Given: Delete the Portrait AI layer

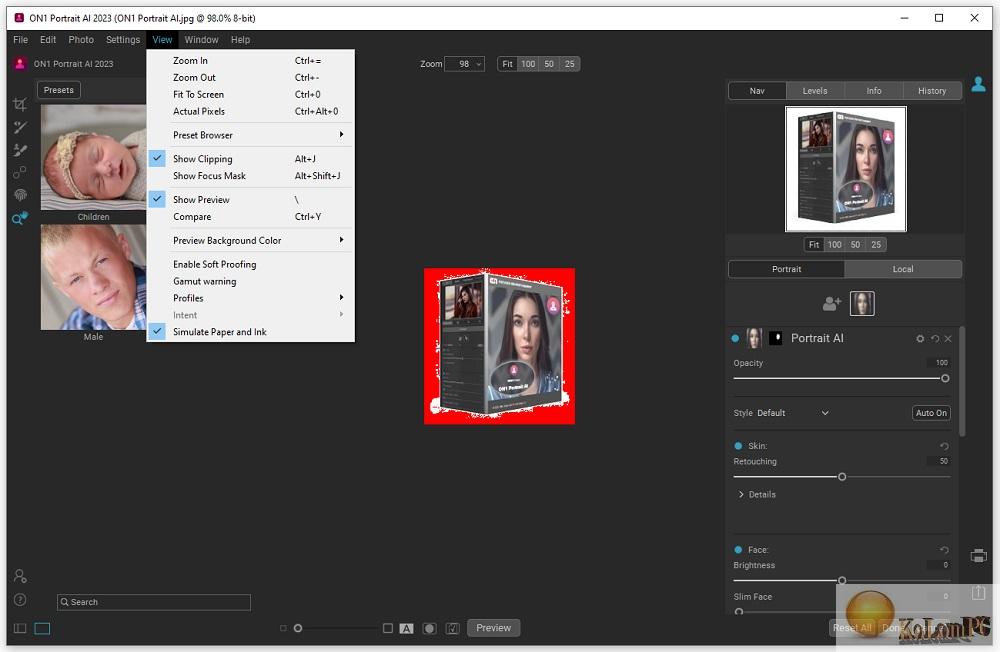Looking at the screenshot, I should [948, 339].
